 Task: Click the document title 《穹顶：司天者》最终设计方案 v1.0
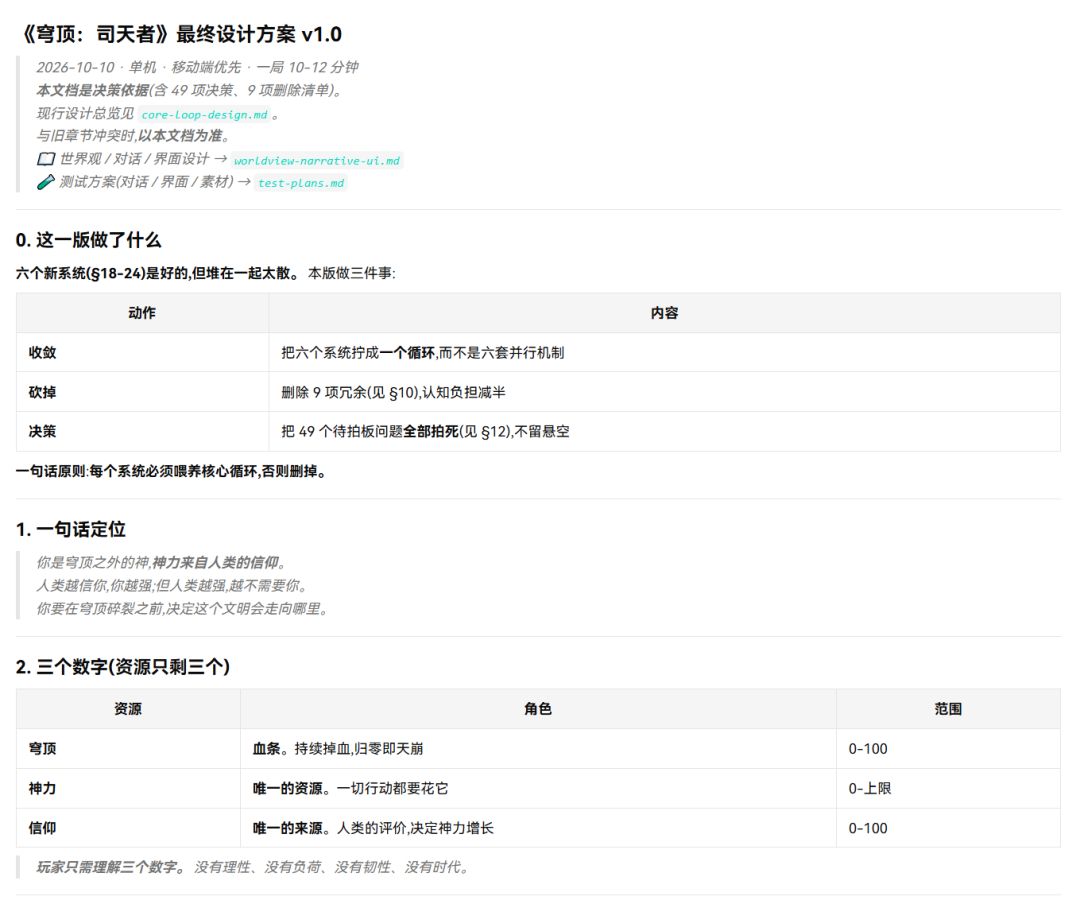(180, 34)
